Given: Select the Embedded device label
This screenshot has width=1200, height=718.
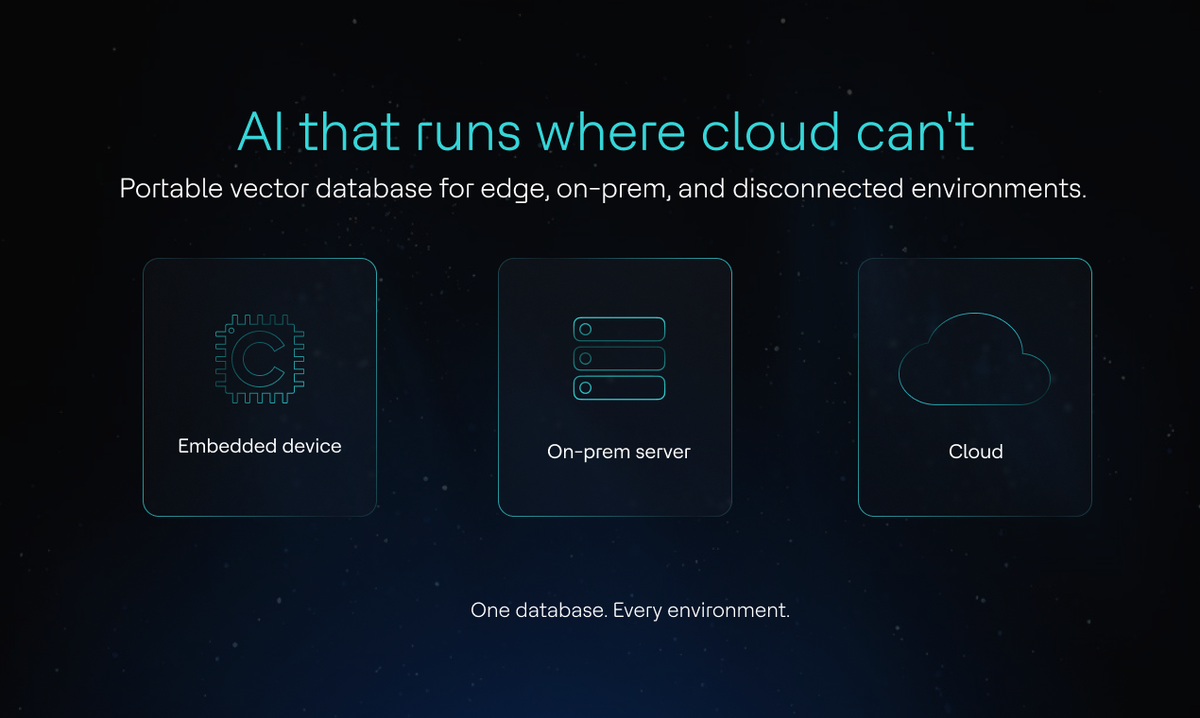Looking at the screenshot, I should tap(259, 446).
